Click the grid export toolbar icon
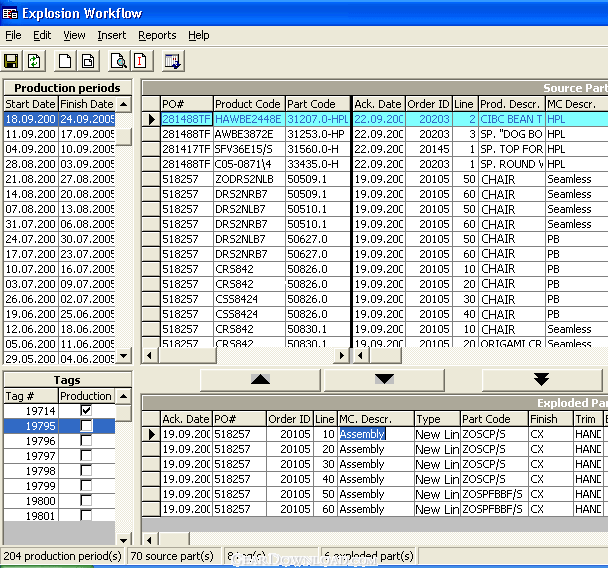This screenshot has height=568, width=608. 173,61
